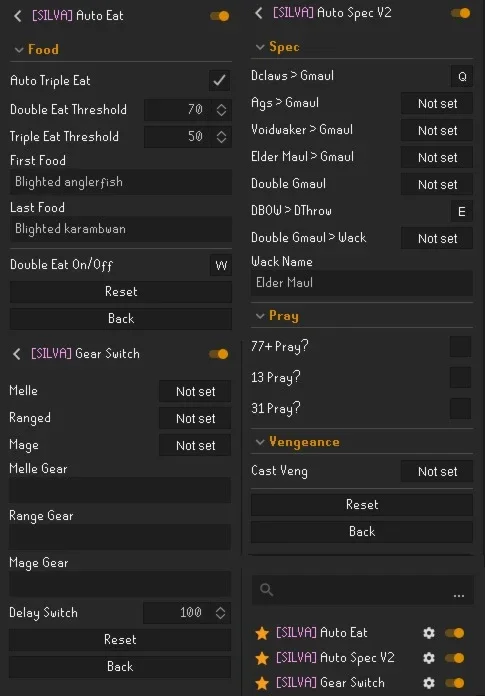Go back using the Auto Eat header arrow

pos(17,16)
